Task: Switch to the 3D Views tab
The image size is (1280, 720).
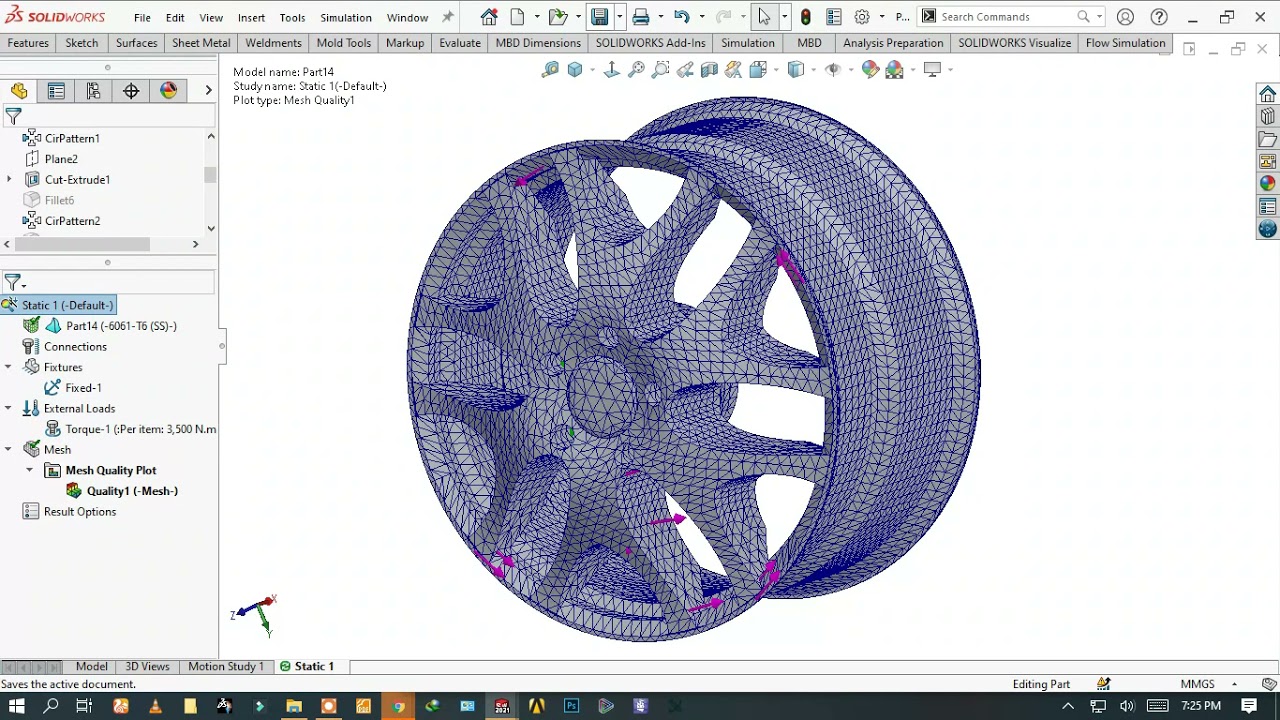Action: (147, 666)
